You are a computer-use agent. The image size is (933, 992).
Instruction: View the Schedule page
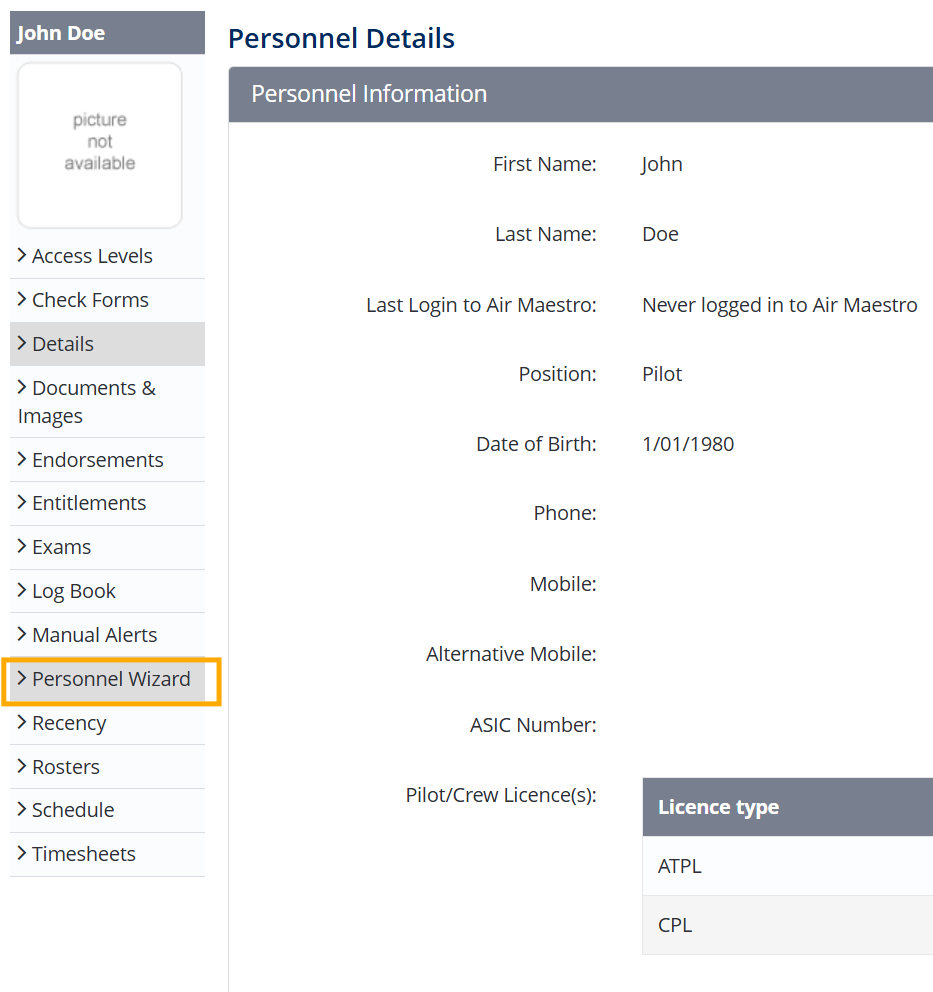coord(73,810)
